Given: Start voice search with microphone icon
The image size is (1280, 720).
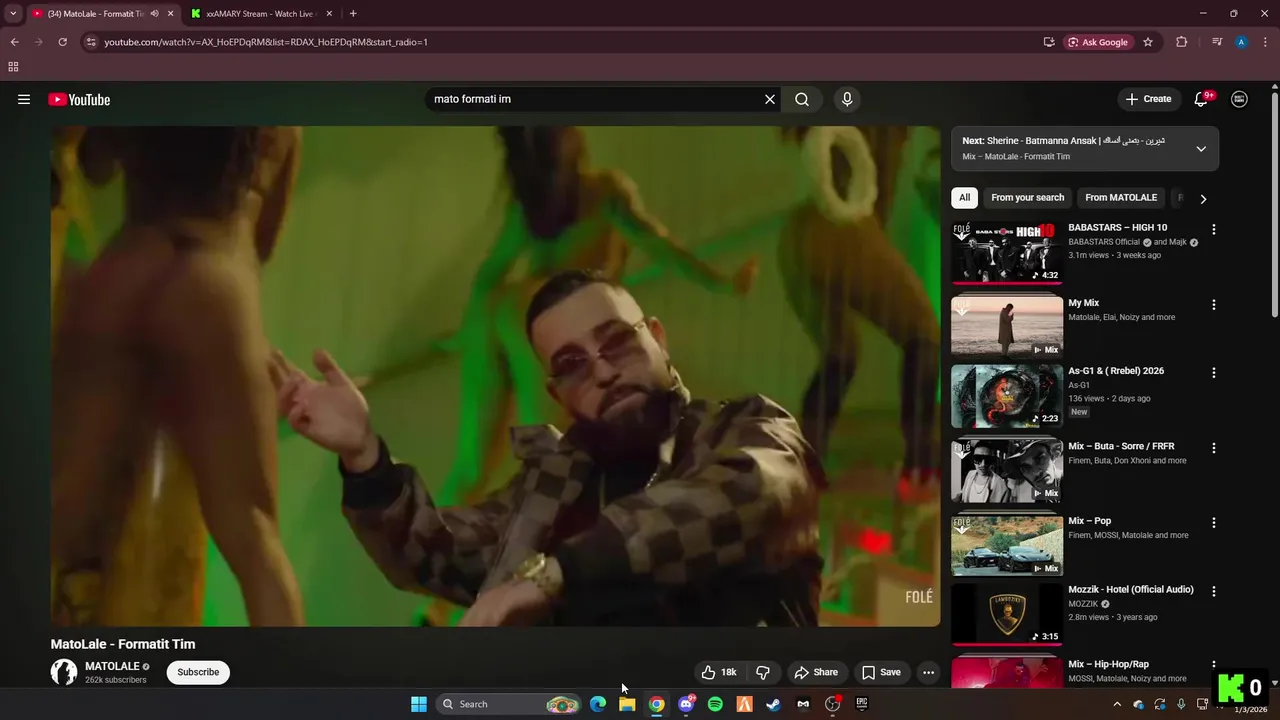Looking at the screenshot, I should (847, 99).
